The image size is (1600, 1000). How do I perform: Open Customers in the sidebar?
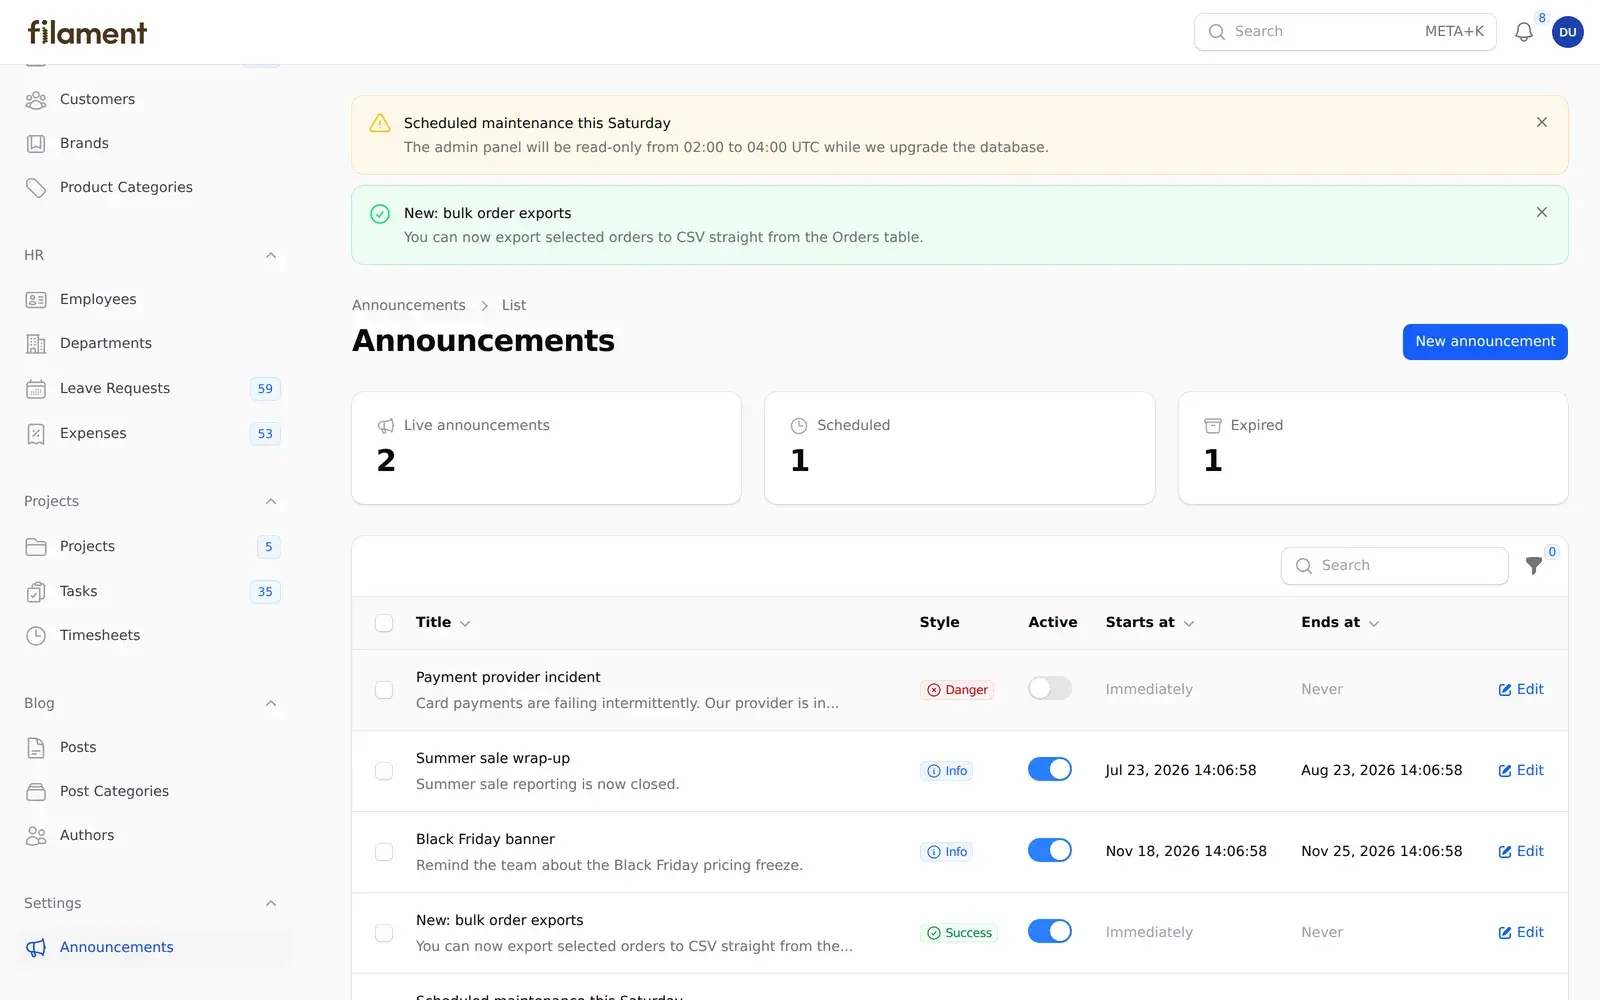point(152,100)
